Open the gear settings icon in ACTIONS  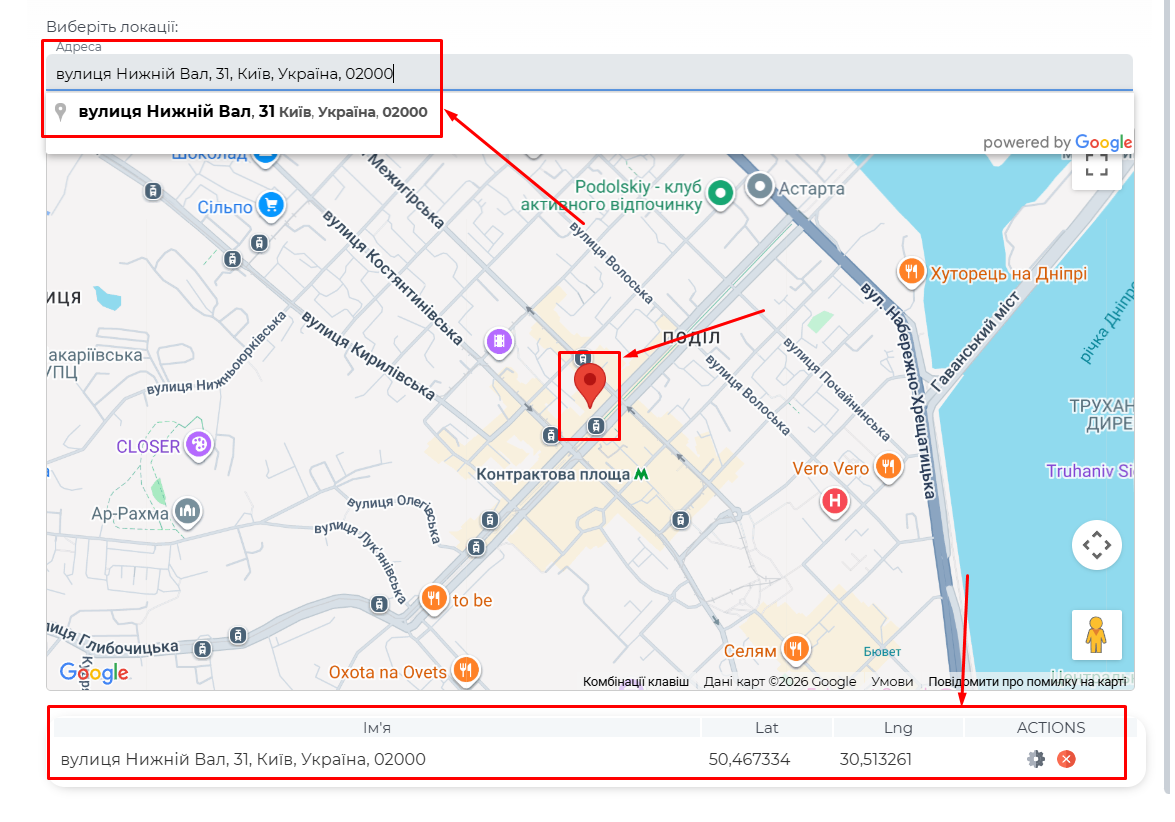click(1035, 759)
